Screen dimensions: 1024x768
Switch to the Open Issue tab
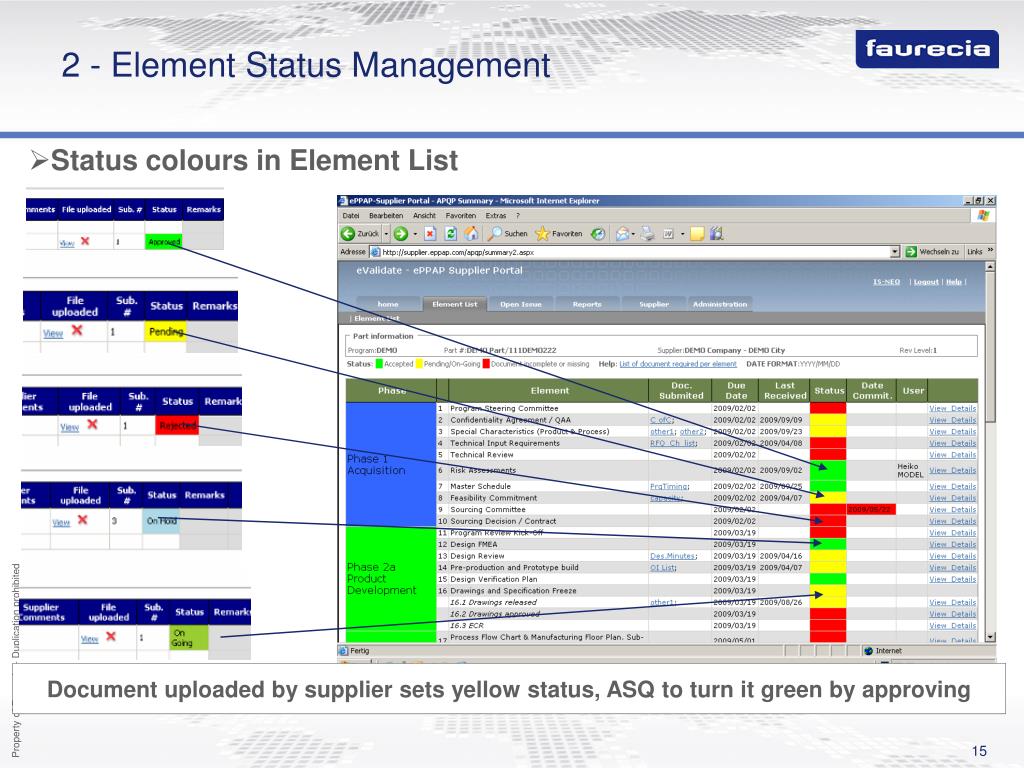521,304
